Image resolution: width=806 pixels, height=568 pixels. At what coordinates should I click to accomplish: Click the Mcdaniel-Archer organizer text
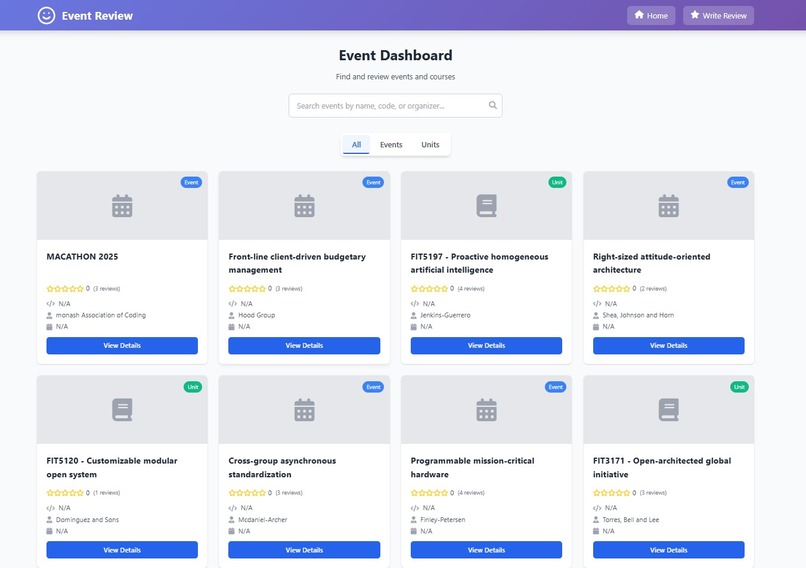263,520
